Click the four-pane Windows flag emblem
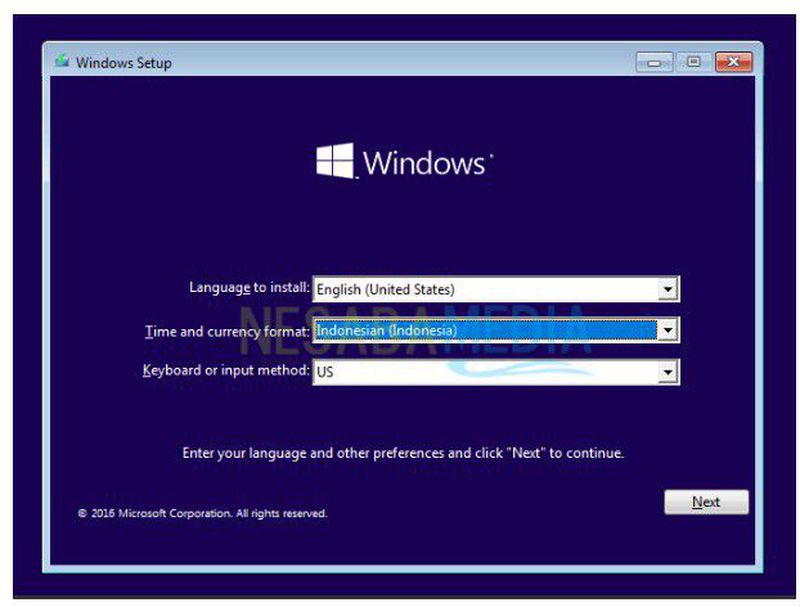Viewport: 800px width, 607px height. click(335, 160)
